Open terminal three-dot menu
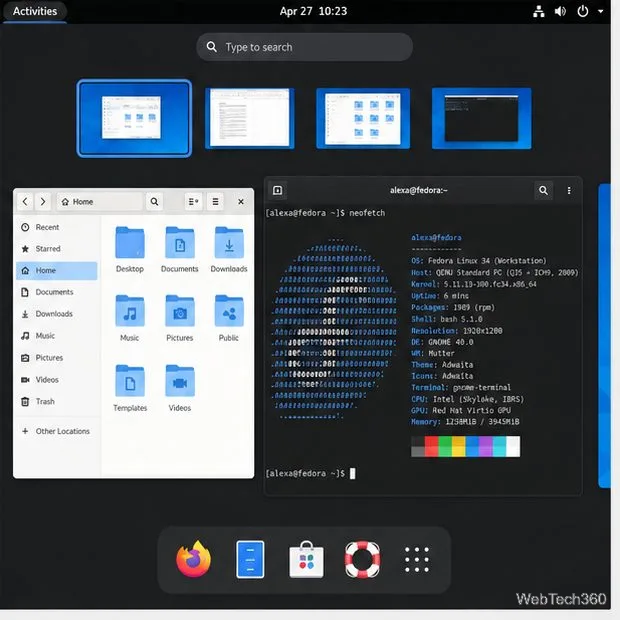The image size is (620, 620). [569, 191]
